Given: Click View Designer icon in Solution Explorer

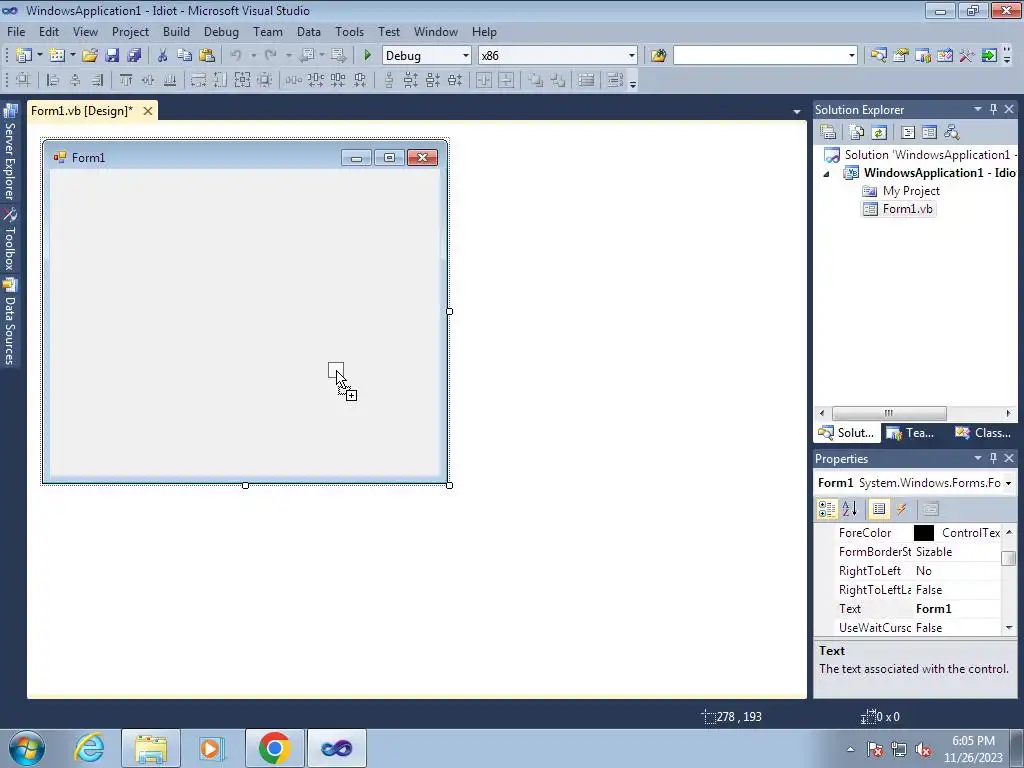Looking at the screenshot, I should [929, 133].
